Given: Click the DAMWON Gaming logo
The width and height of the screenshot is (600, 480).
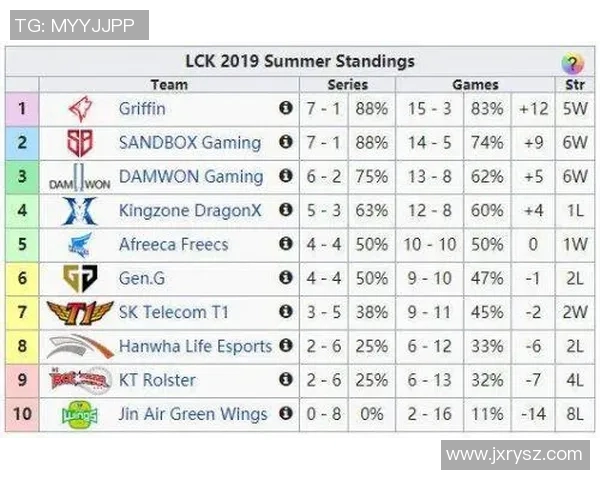Looking at the screenshot, I should [x=79, y=178].
